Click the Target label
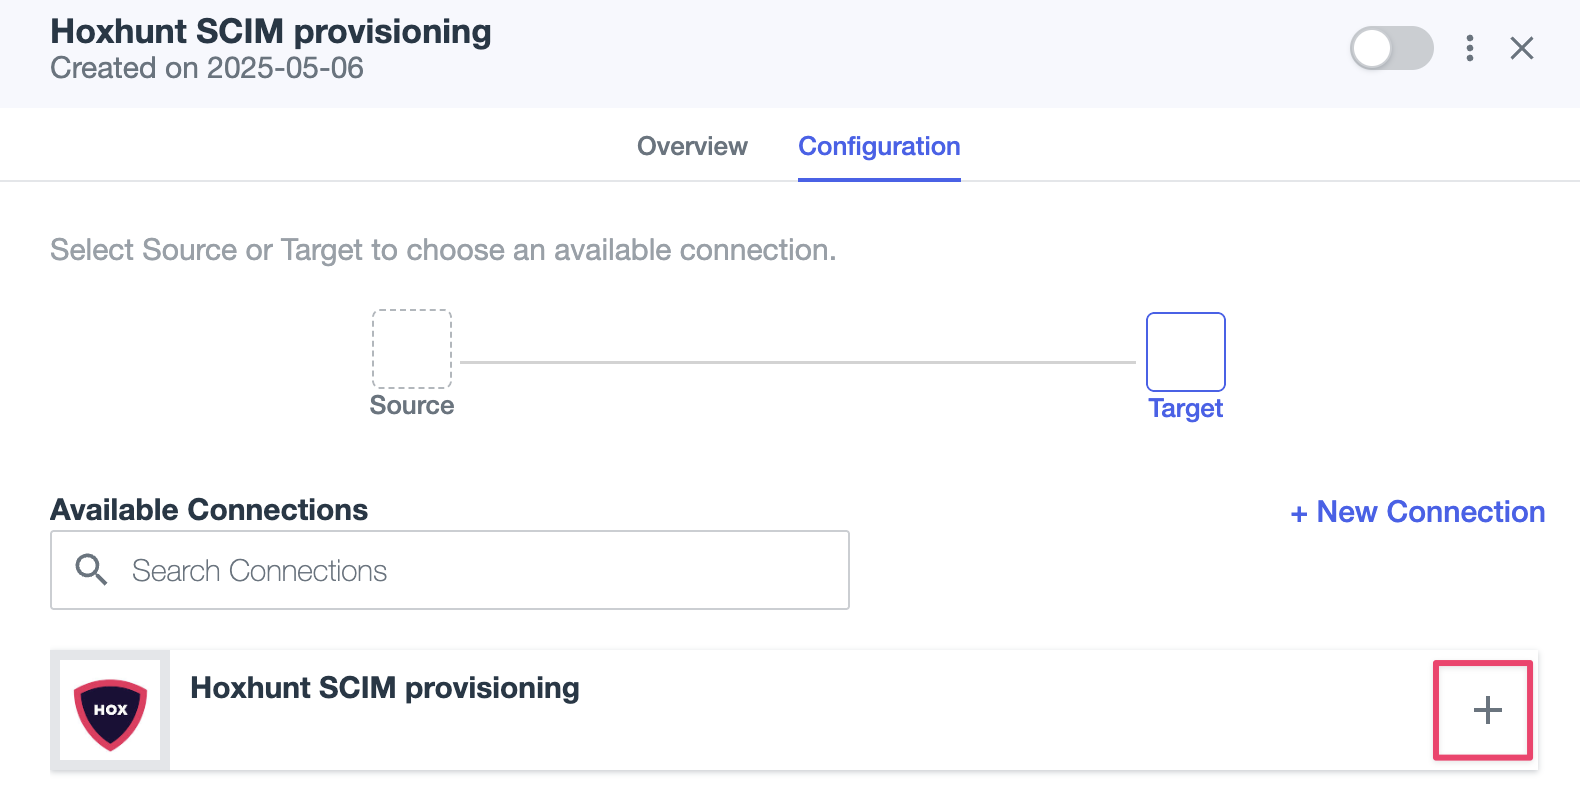The height and width of the screenshot is (792, 1580). pos(1185,408)
